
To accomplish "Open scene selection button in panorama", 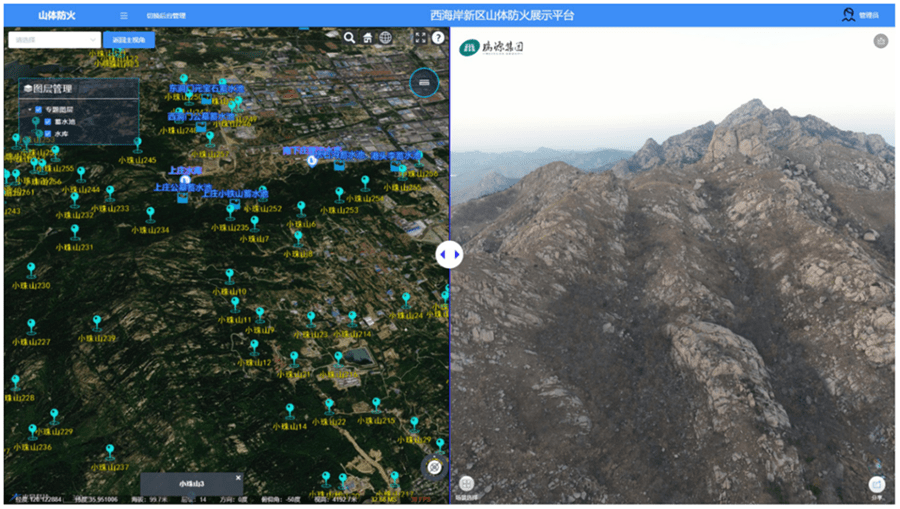I will 466,484.
